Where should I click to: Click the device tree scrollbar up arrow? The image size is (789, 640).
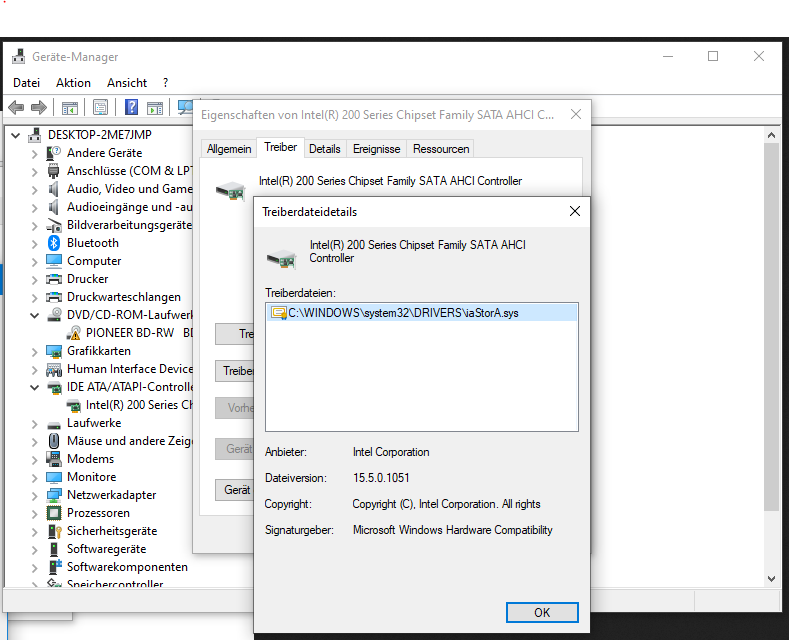pos(771,135)
